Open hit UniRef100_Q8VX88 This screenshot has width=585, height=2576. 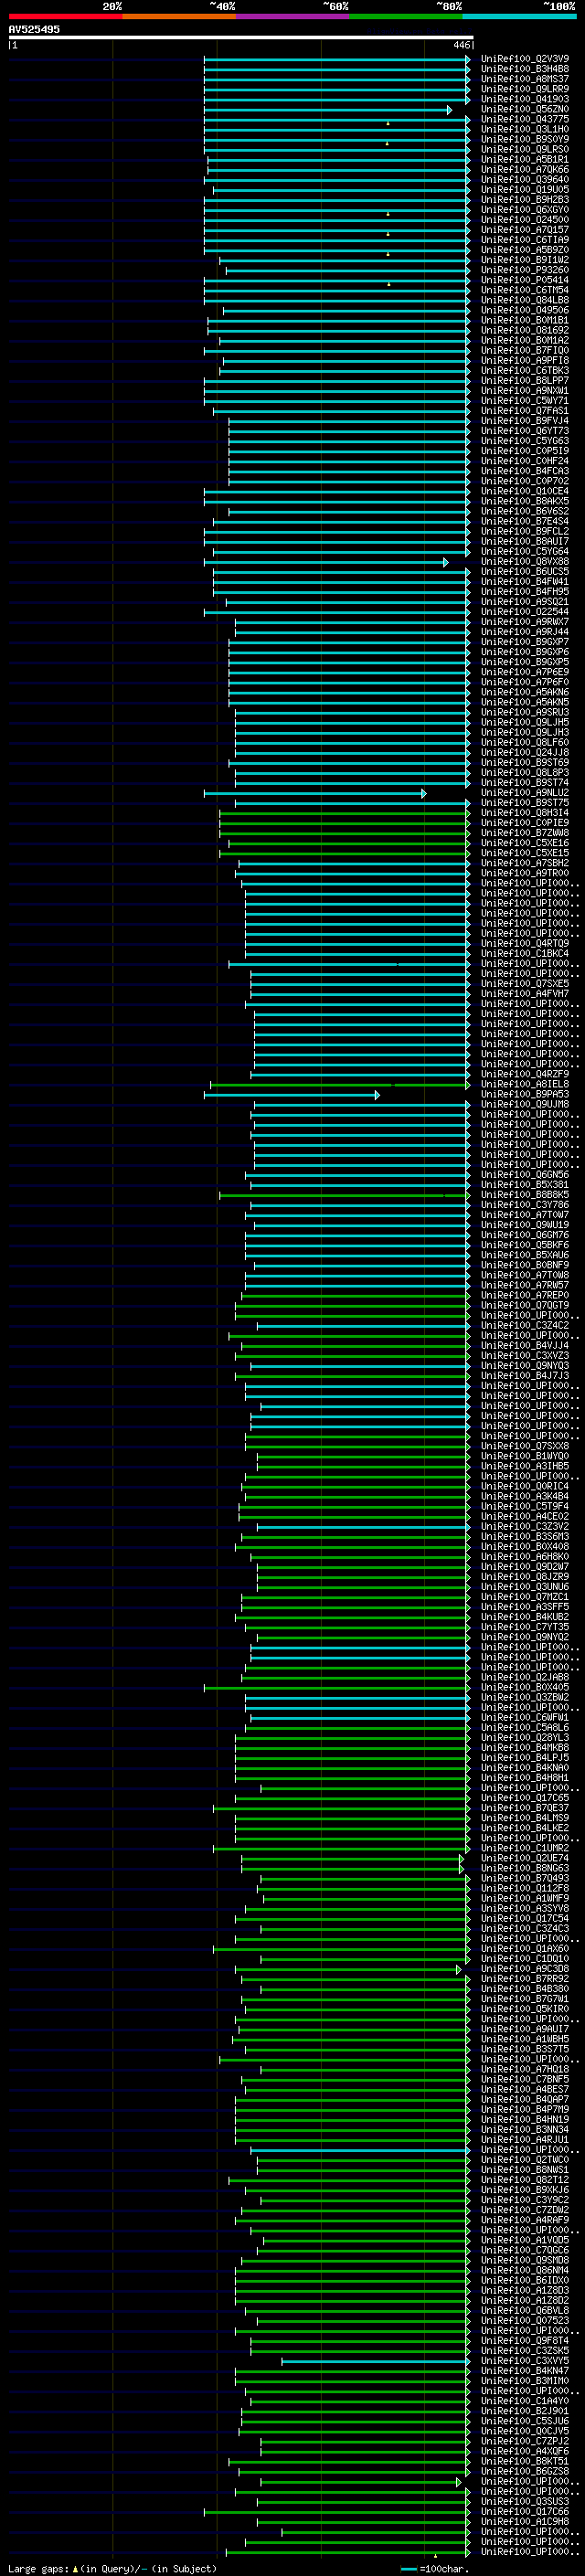525,562
